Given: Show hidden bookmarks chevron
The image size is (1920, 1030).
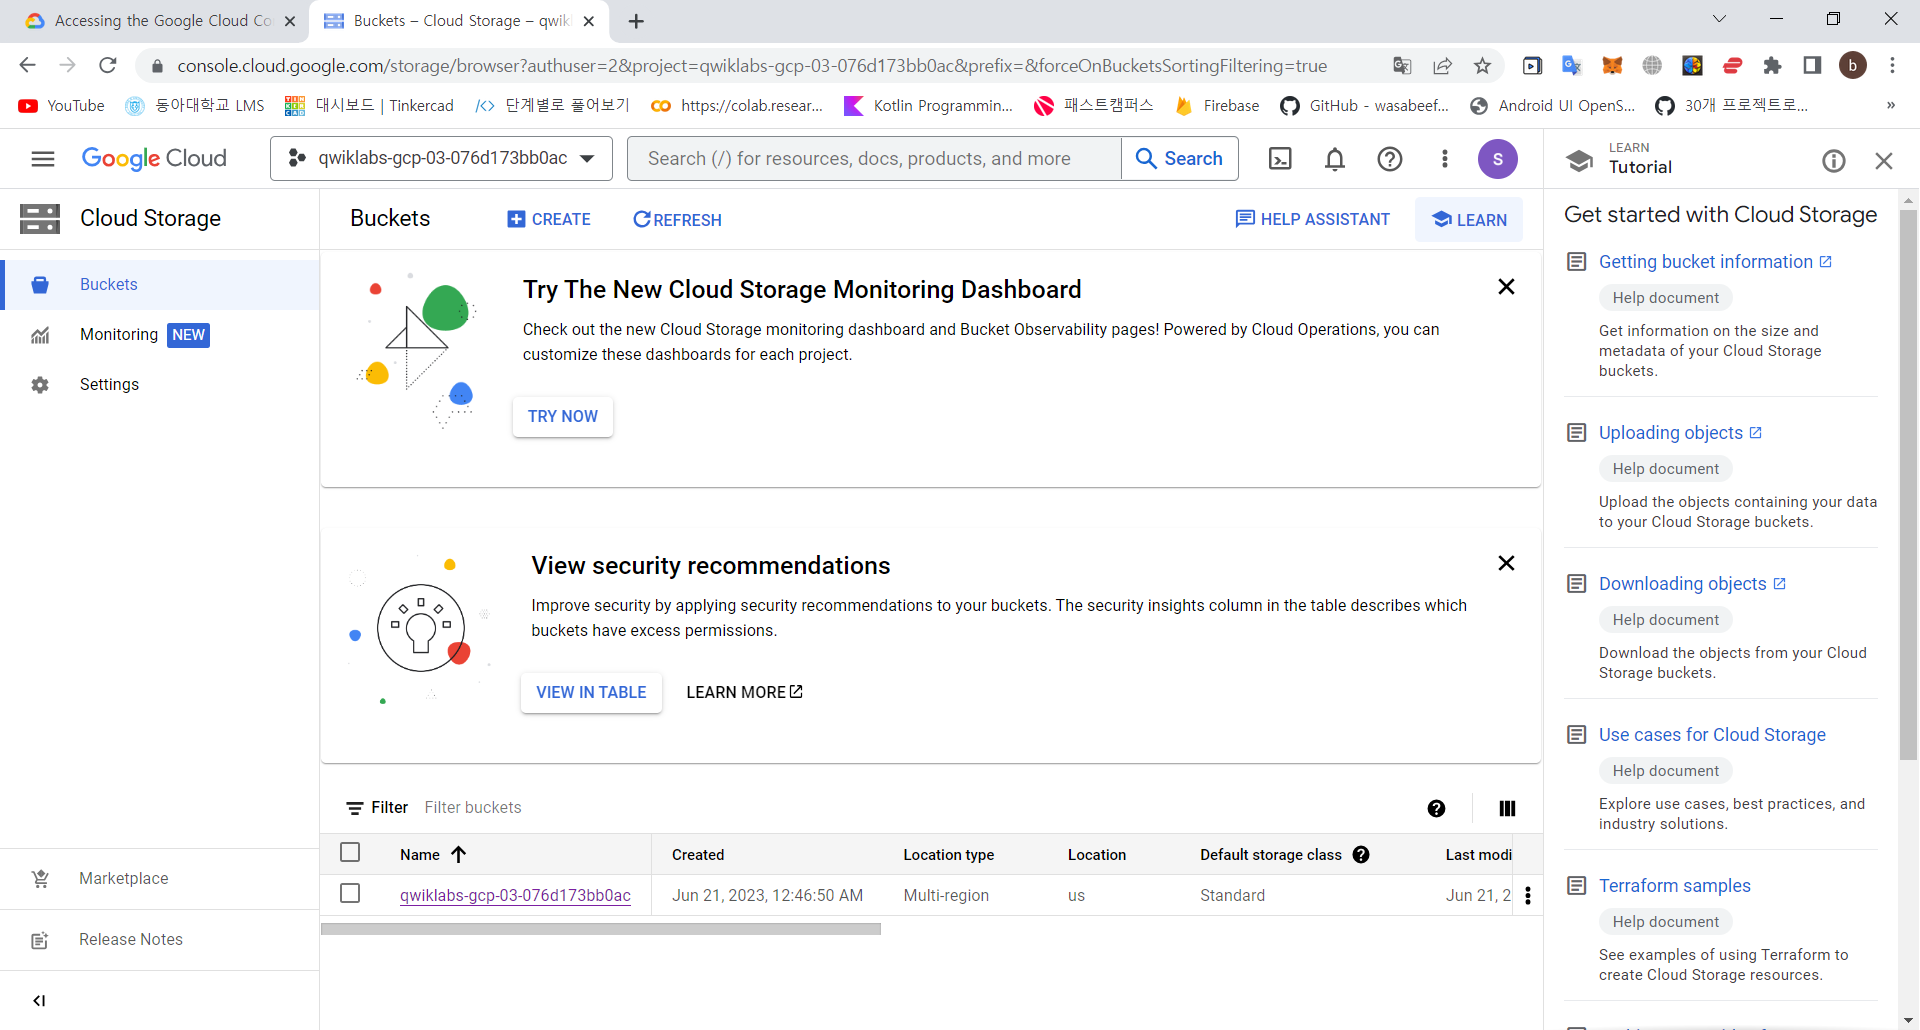Looking at the screenshot, I should (1890, 105).
